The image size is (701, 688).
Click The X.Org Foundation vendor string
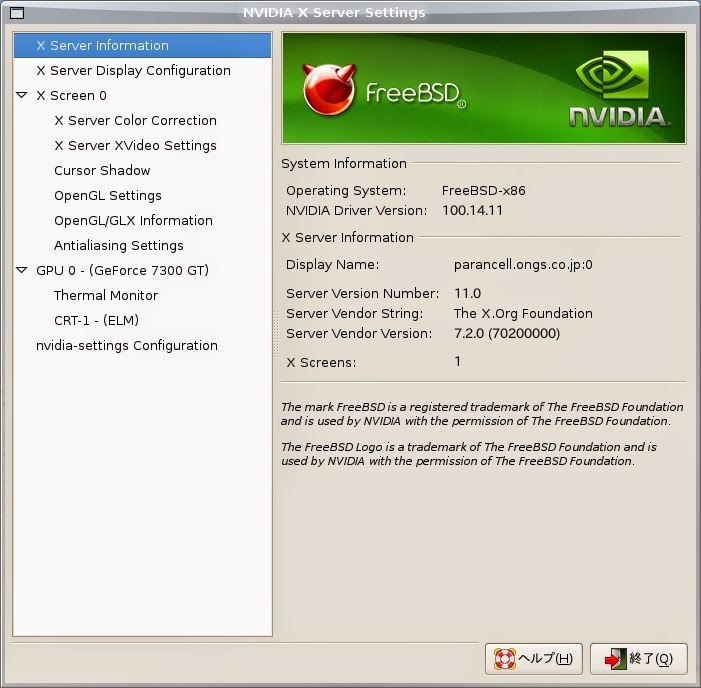pyautogui.click(x=523, y=313)
